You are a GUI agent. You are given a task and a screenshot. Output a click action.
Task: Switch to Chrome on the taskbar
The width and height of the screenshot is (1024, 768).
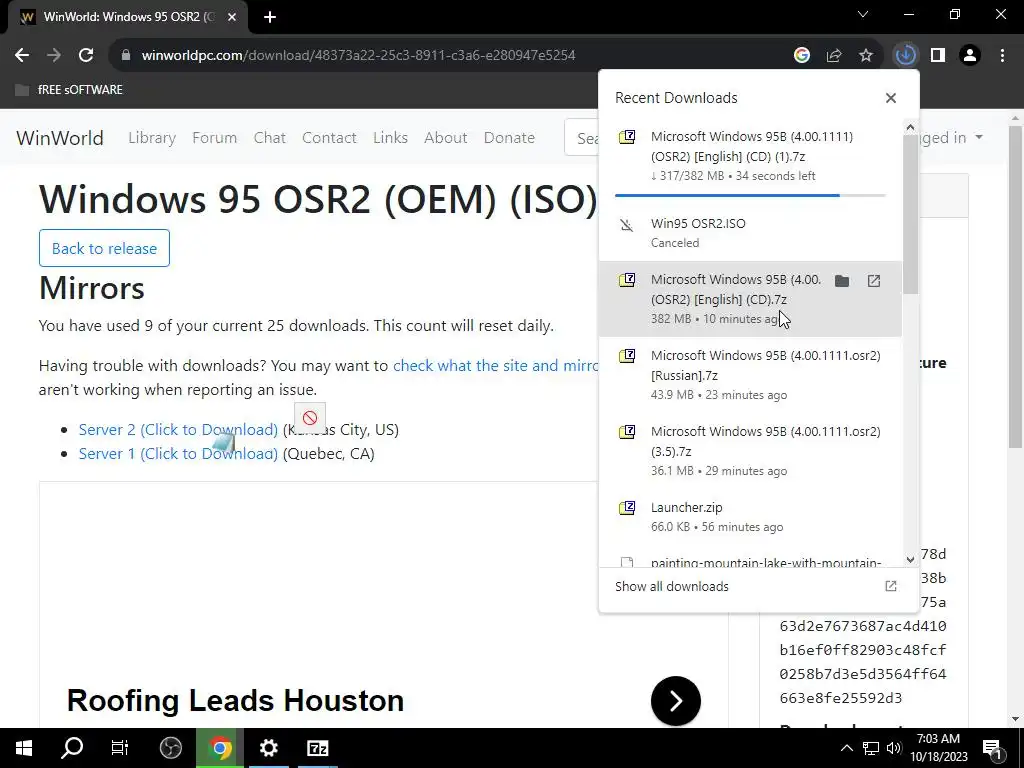click(220, 748)
